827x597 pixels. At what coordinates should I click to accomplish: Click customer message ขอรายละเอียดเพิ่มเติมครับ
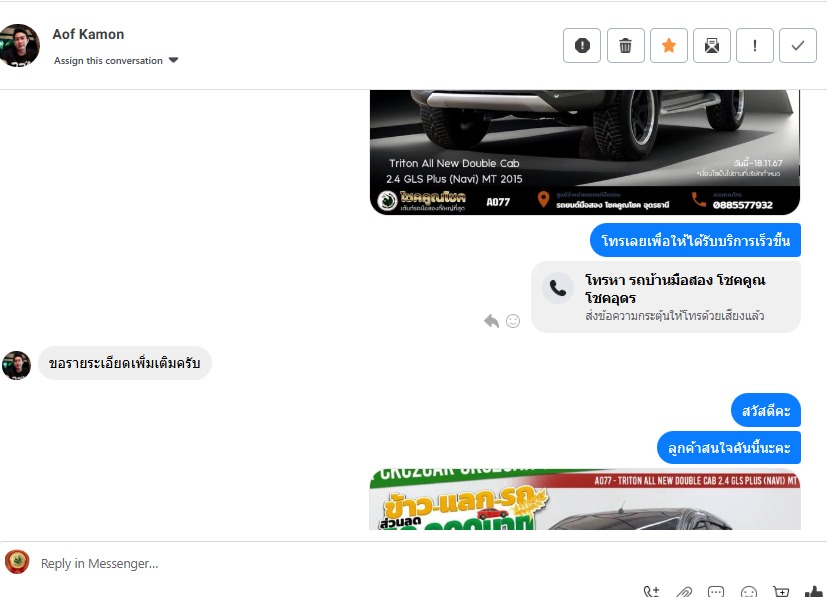click(124, 363)
